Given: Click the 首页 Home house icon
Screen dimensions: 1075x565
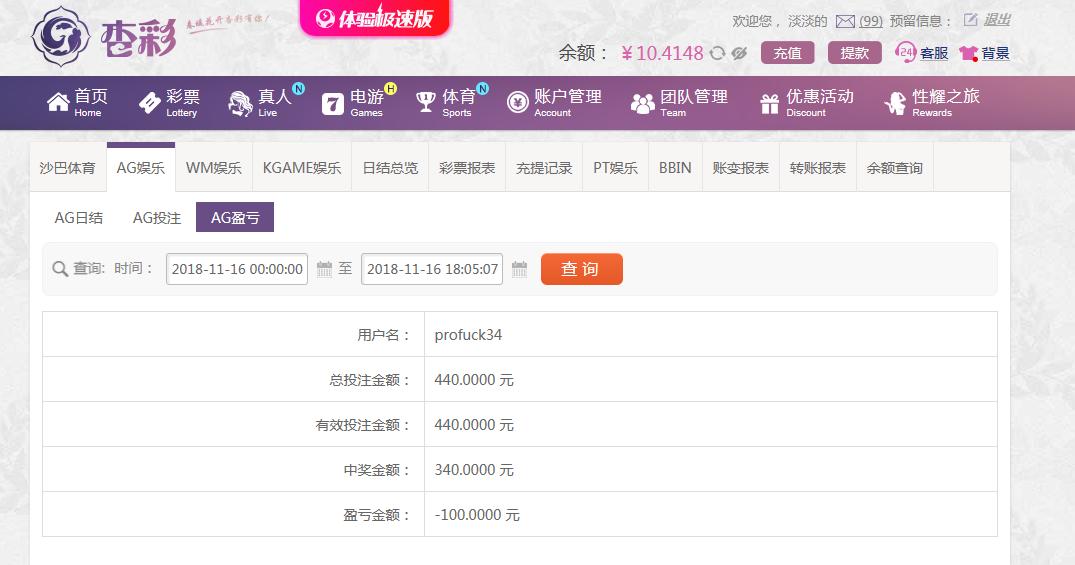Looking at the screenshot, I should [x=58, y=102].
